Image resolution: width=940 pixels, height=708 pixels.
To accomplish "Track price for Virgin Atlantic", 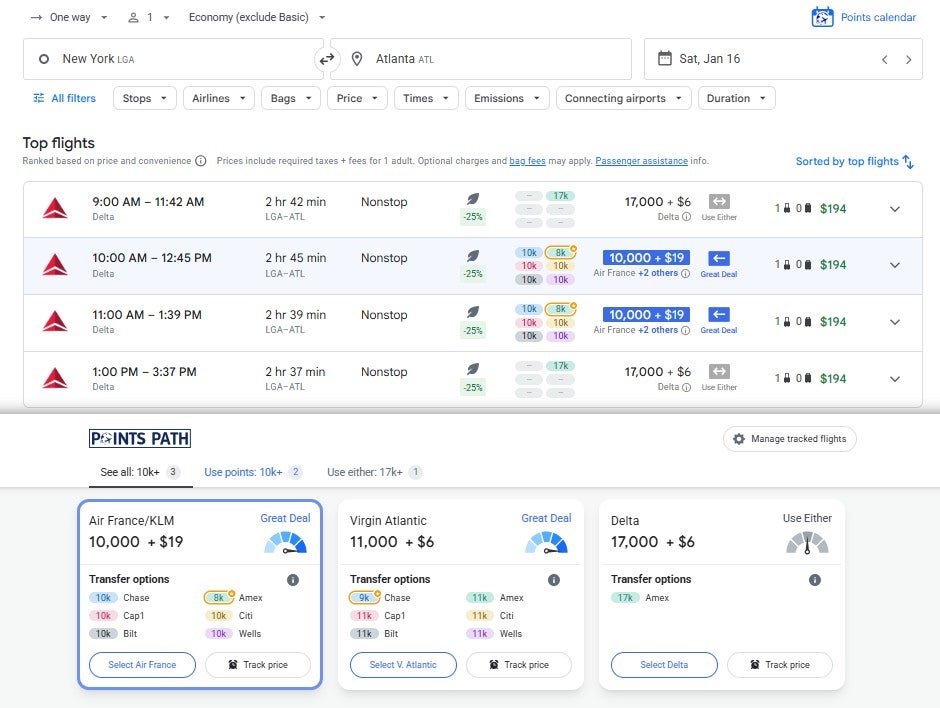I will 519,665.
